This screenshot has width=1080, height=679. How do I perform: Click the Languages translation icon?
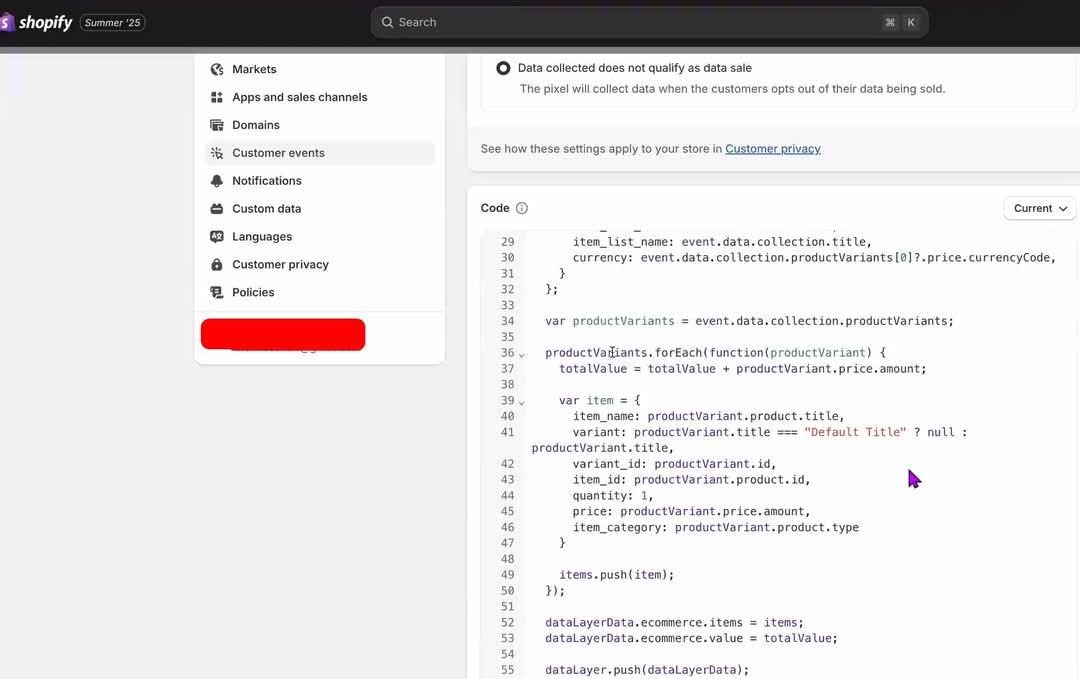click(216, 237)
